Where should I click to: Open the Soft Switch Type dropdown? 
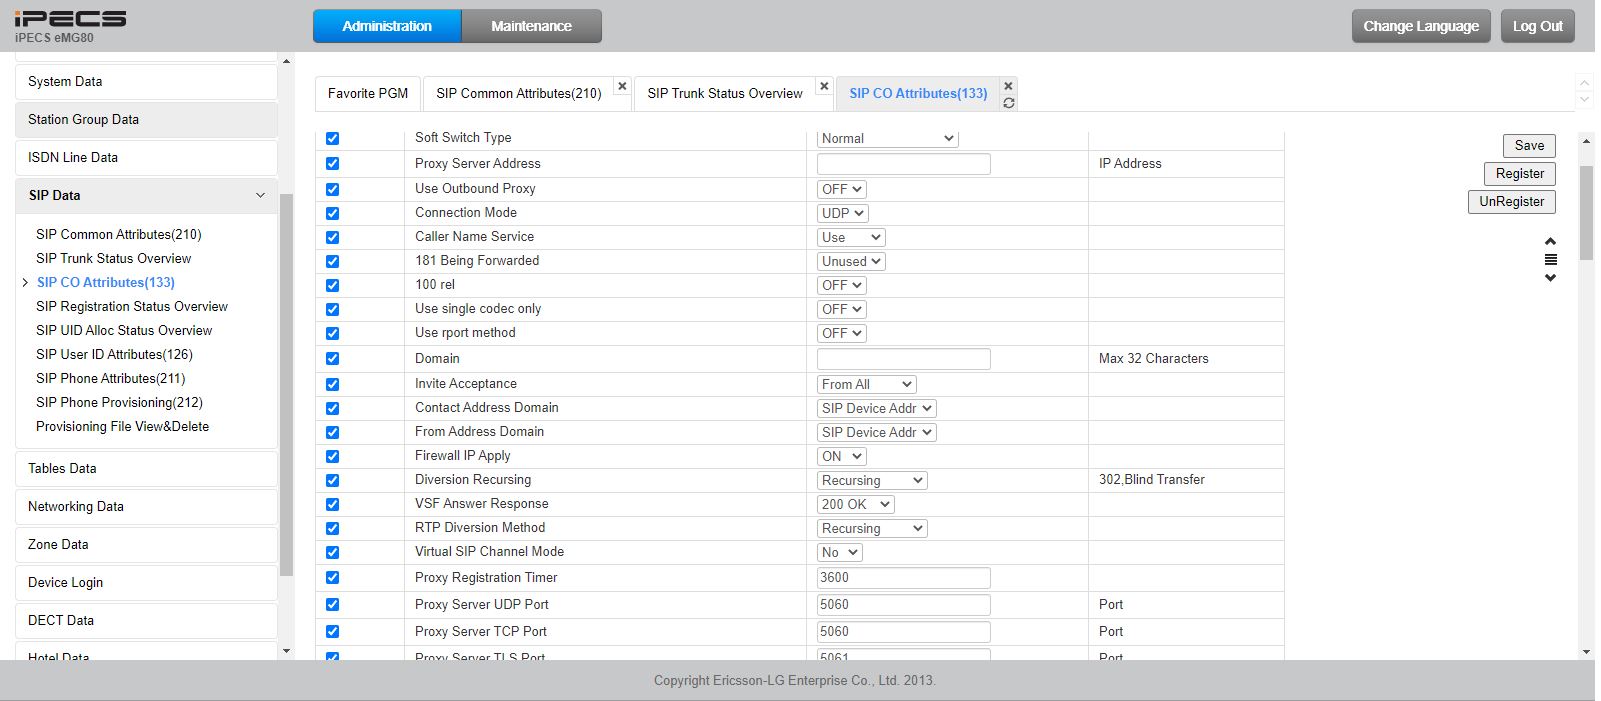[x=888, y=138]
